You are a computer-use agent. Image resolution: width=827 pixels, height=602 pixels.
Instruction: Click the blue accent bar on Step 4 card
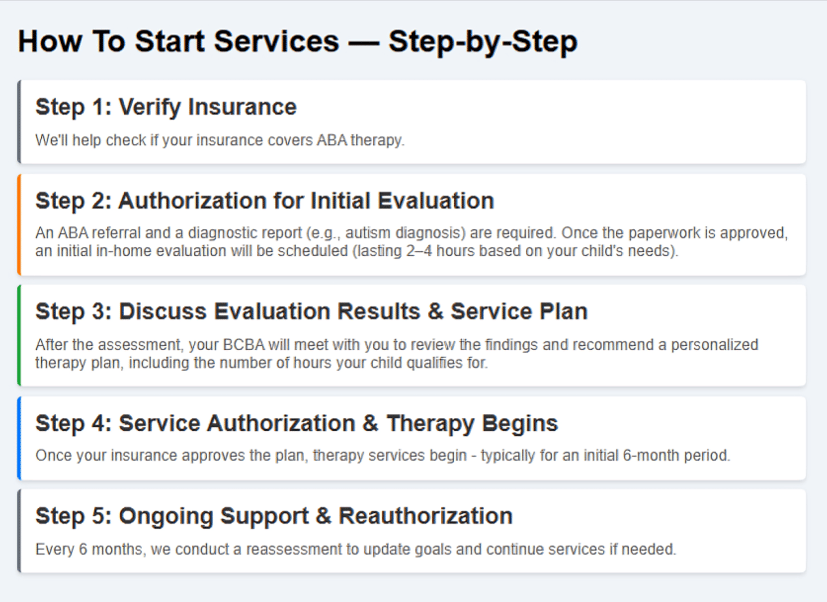19,438
